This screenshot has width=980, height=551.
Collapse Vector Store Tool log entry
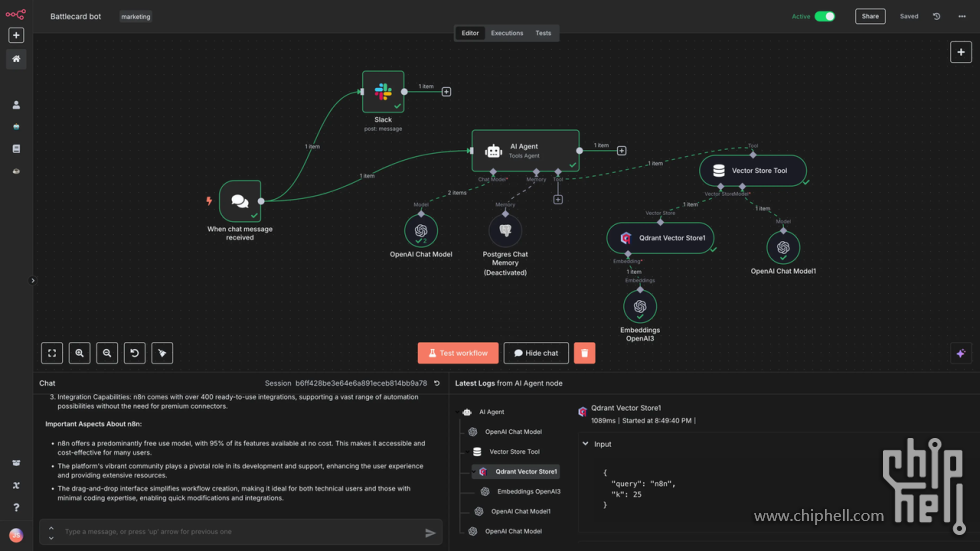[x=467, y=452]
